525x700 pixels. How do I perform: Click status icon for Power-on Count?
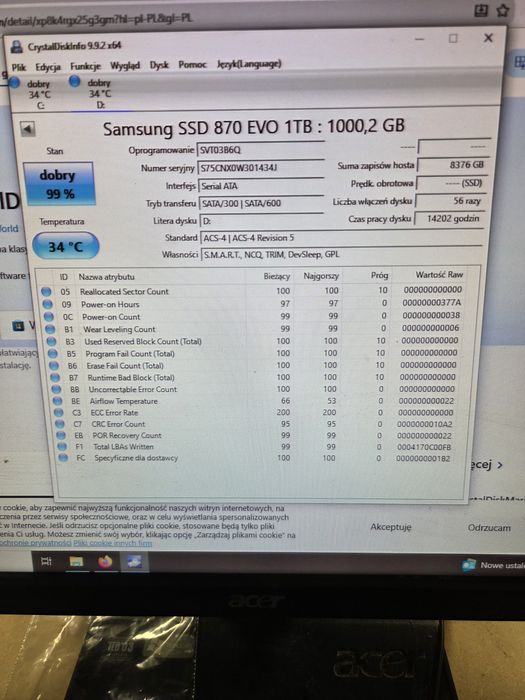point(49,317)
